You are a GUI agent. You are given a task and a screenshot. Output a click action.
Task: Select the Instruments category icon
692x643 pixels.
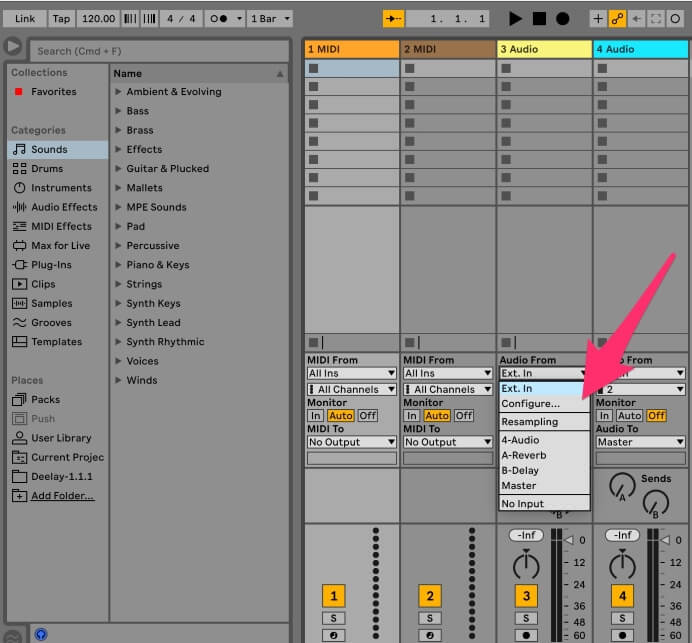coord(19,188)
